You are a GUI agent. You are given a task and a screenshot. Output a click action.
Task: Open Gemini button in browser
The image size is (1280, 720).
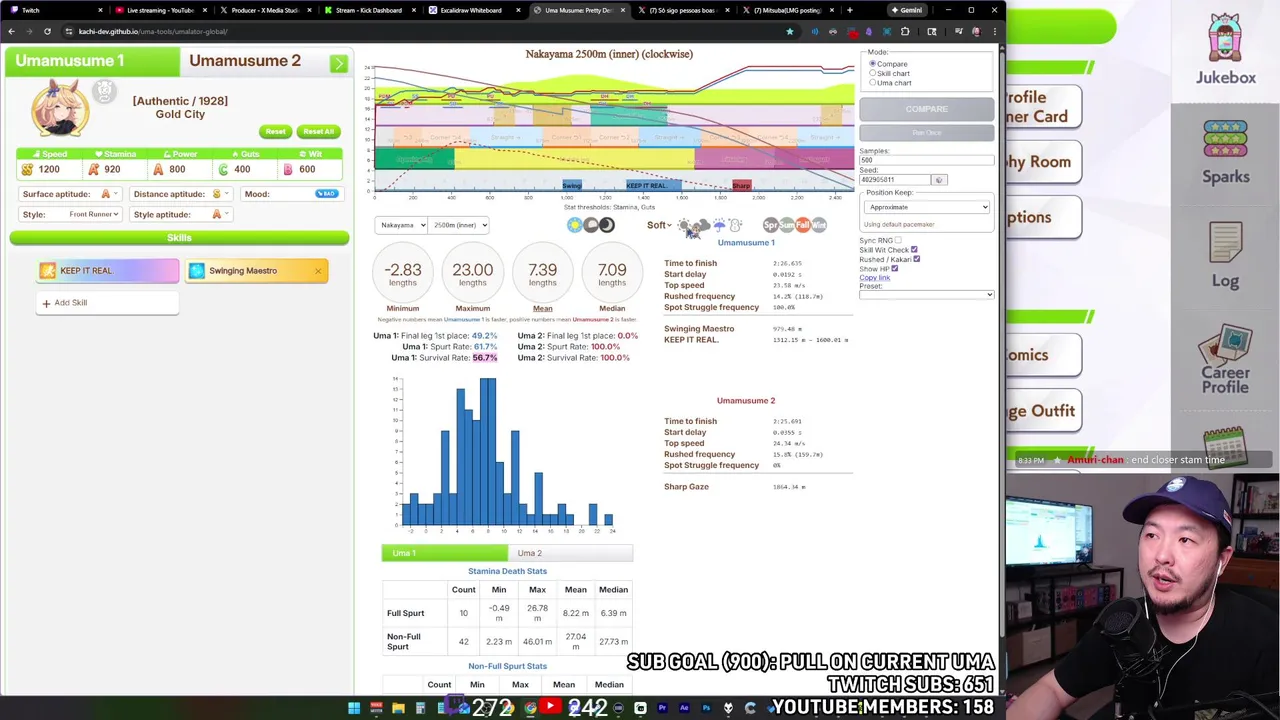coord(907,10)
